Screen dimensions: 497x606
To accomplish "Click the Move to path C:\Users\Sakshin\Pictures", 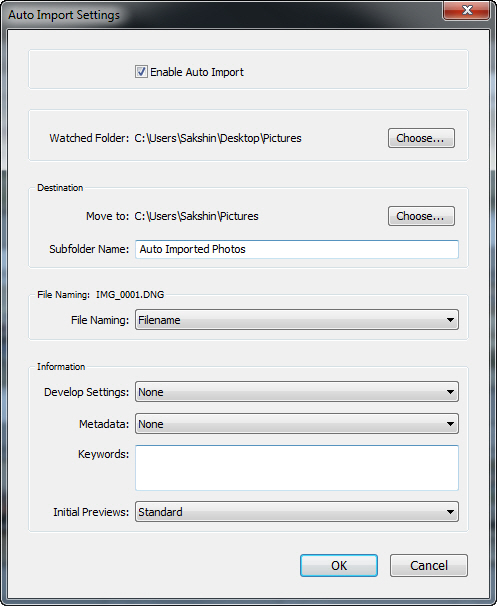I will [196, 216].
